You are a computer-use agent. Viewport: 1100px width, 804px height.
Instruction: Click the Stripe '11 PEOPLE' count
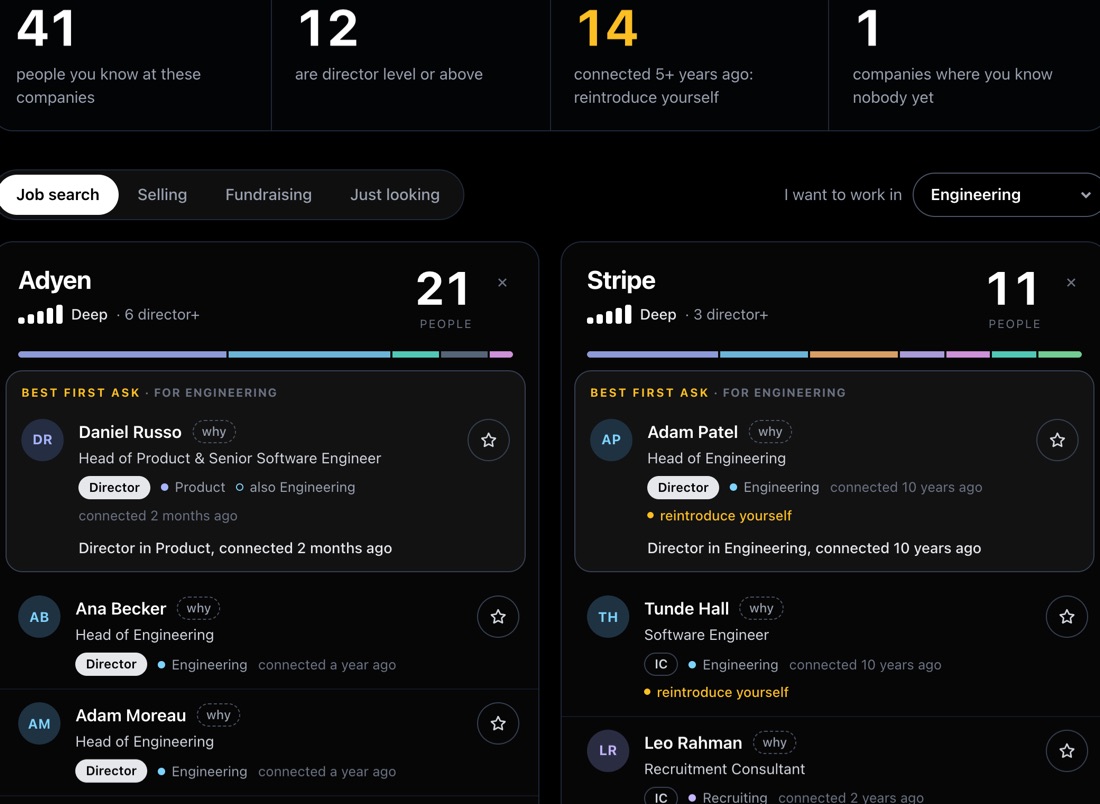(1013, 300)
